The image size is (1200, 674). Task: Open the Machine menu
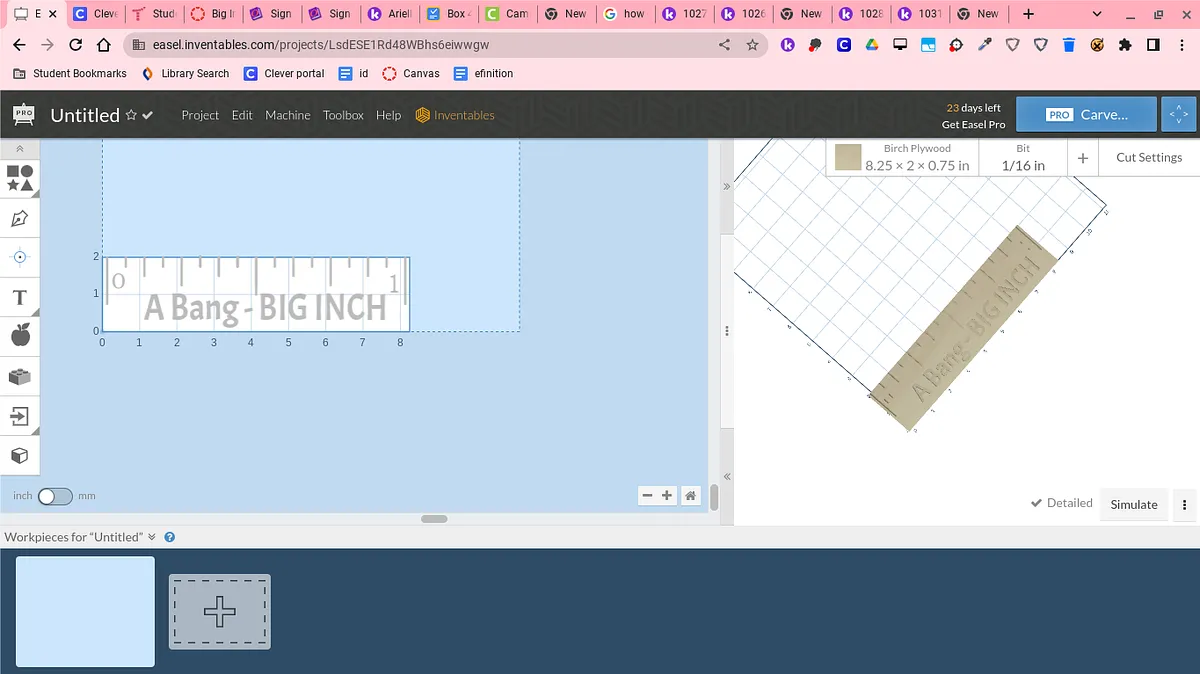pyautogui.click(x=287, y=115)
